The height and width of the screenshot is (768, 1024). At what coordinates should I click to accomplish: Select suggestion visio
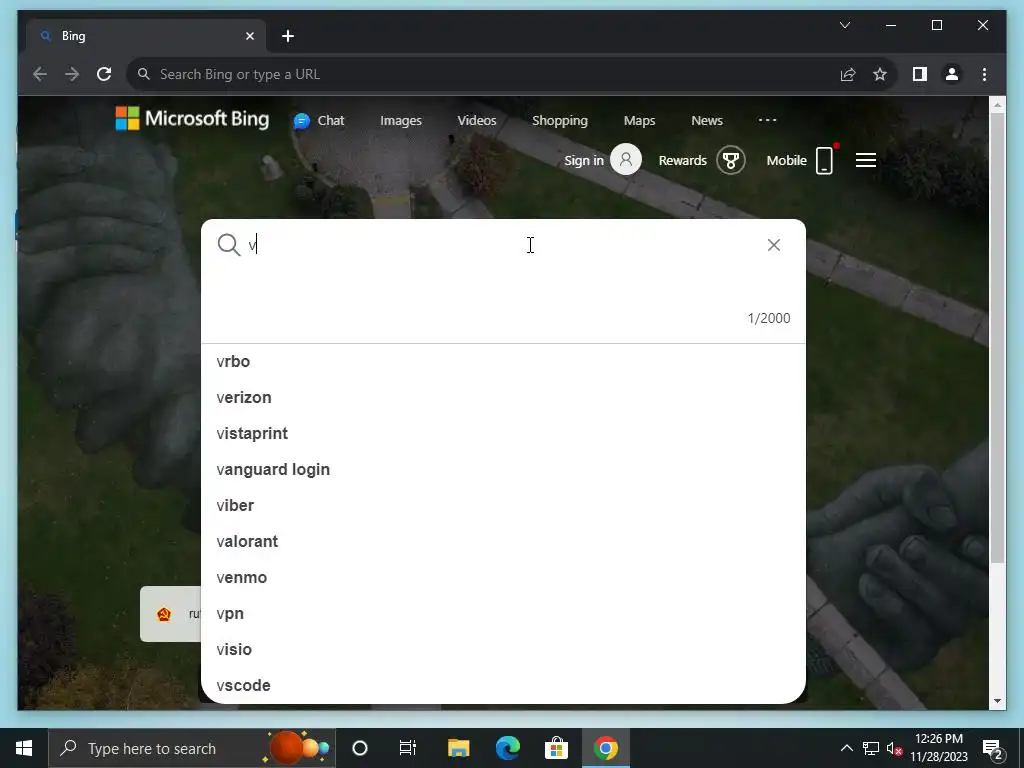point(503,649)
